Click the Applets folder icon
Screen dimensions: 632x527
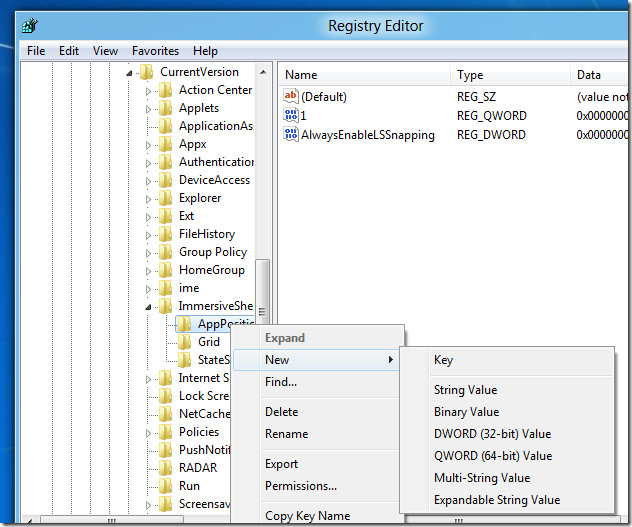tap(165, 108)
